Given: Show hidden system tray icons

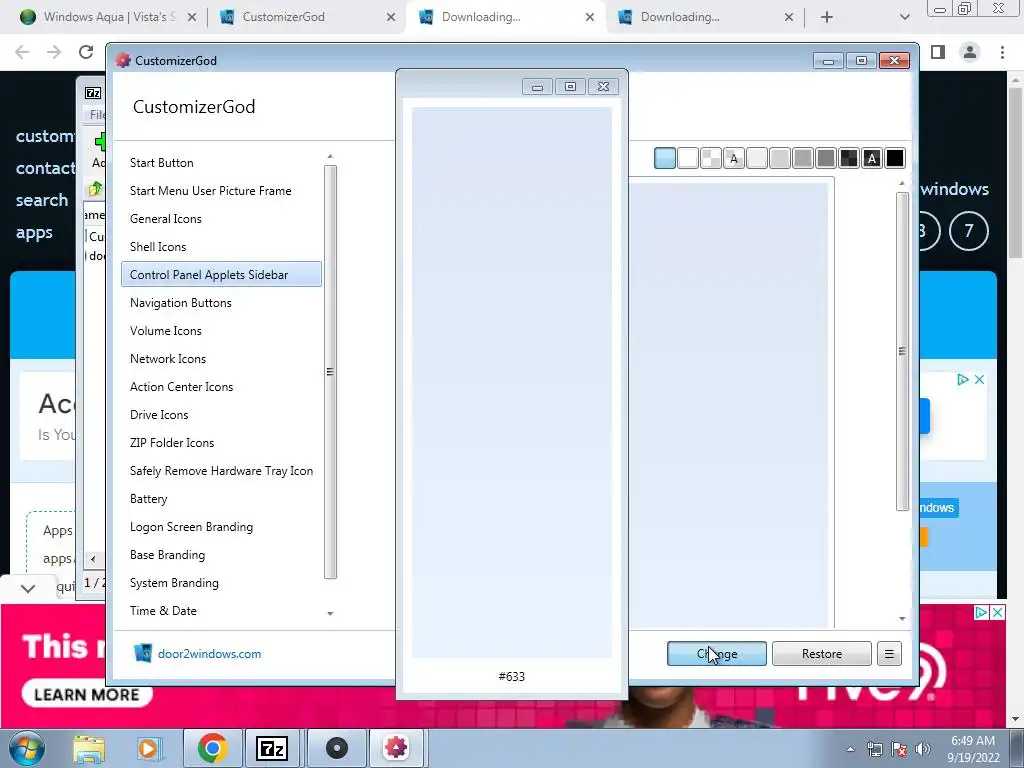Looking at the screenshot, I should pos(850,749).
